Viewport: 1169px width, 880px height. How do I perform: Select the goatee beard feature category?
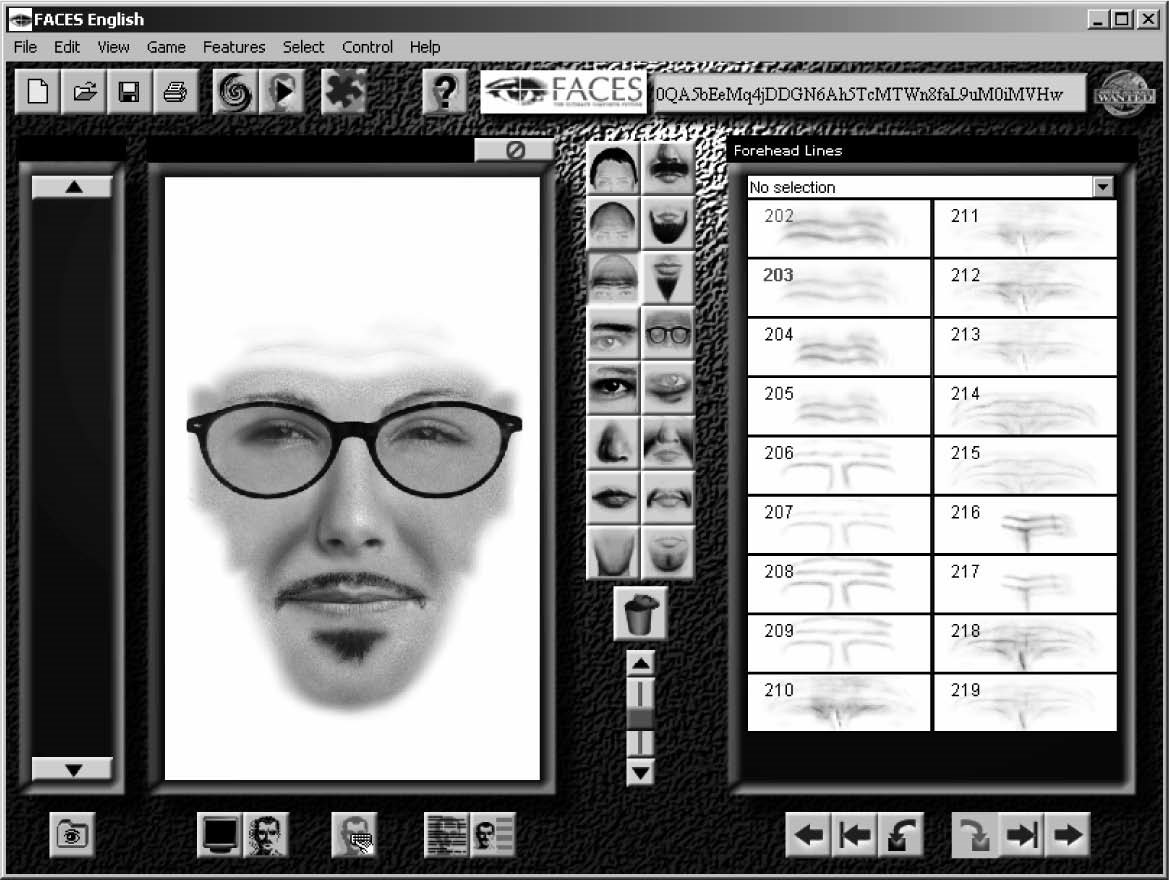tap(668, 277)
